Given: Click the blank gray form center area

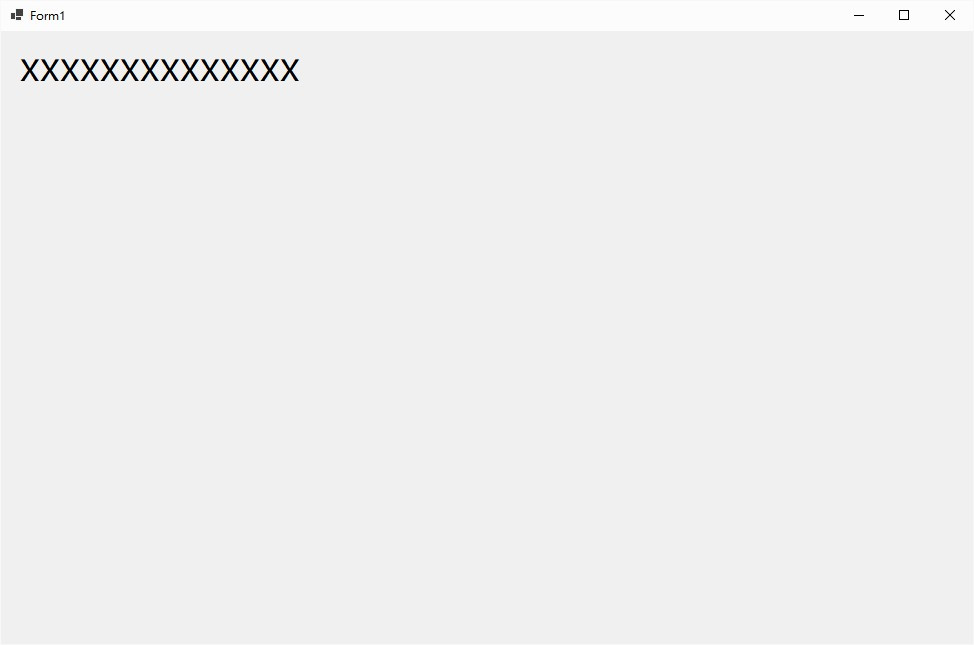Looking at the screenshot, I should coord(487,337).
